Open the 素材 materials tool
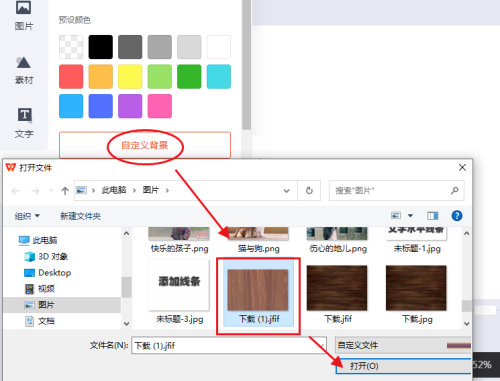The height and width of the screenshot is (381, 500). [24, 71]
